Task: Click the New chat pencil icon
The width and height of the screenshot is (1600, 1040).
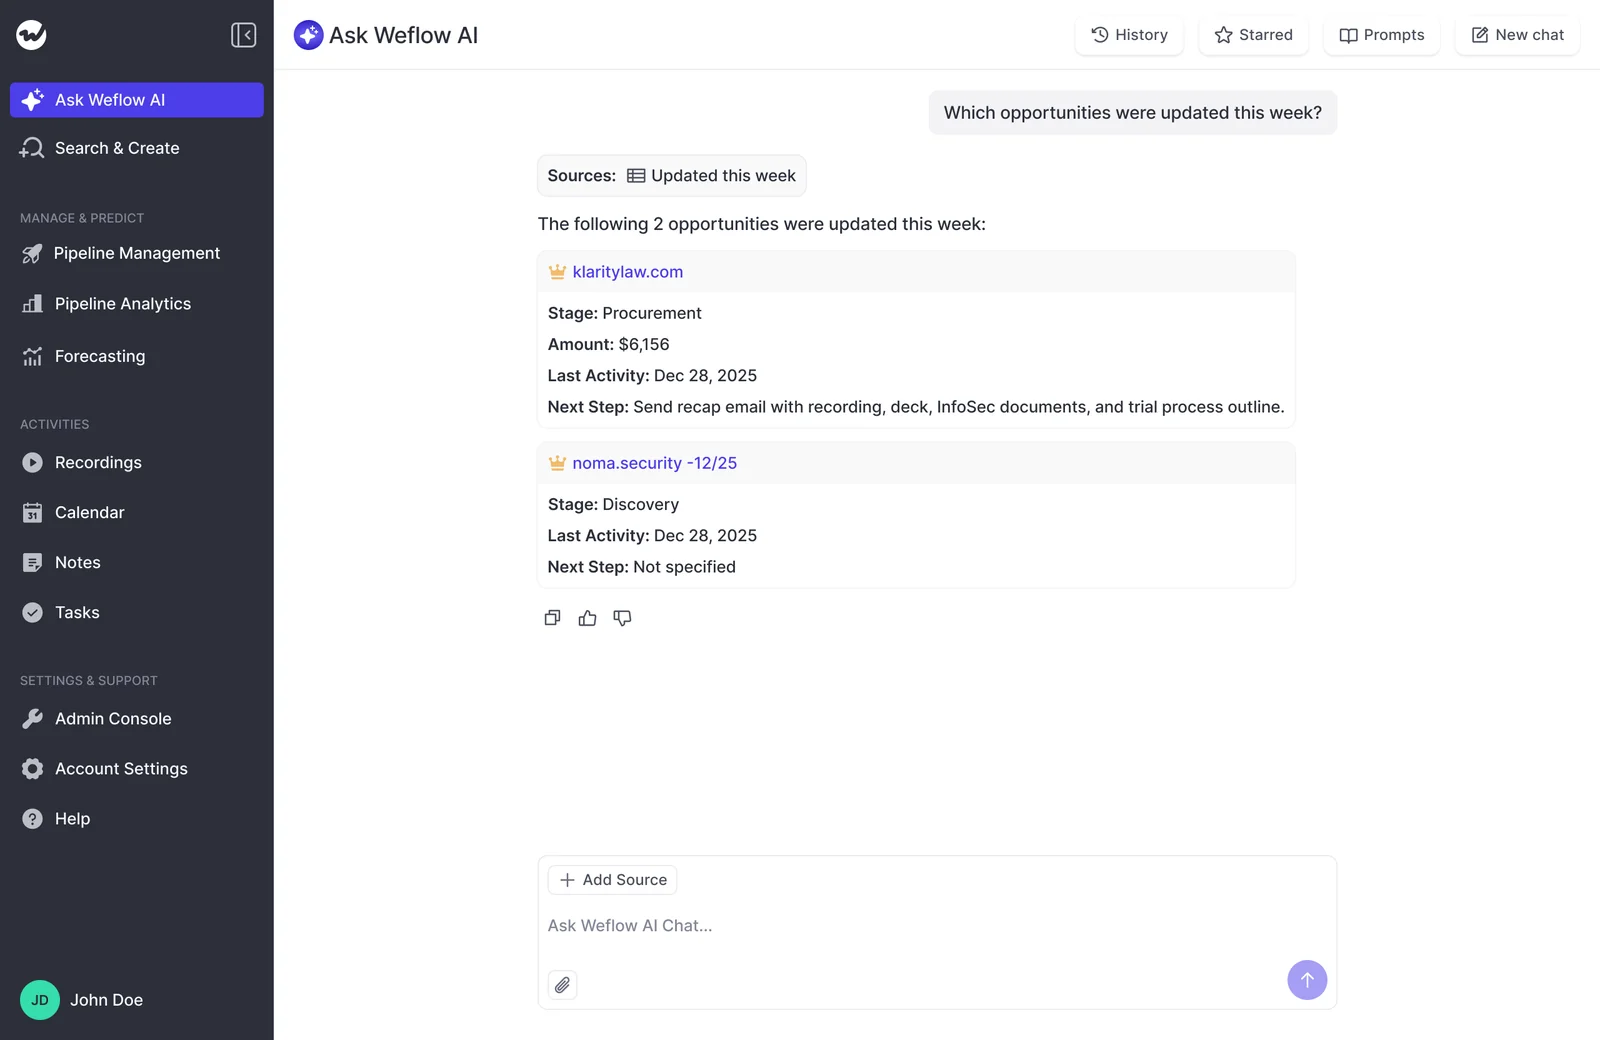Action: 1480,35
